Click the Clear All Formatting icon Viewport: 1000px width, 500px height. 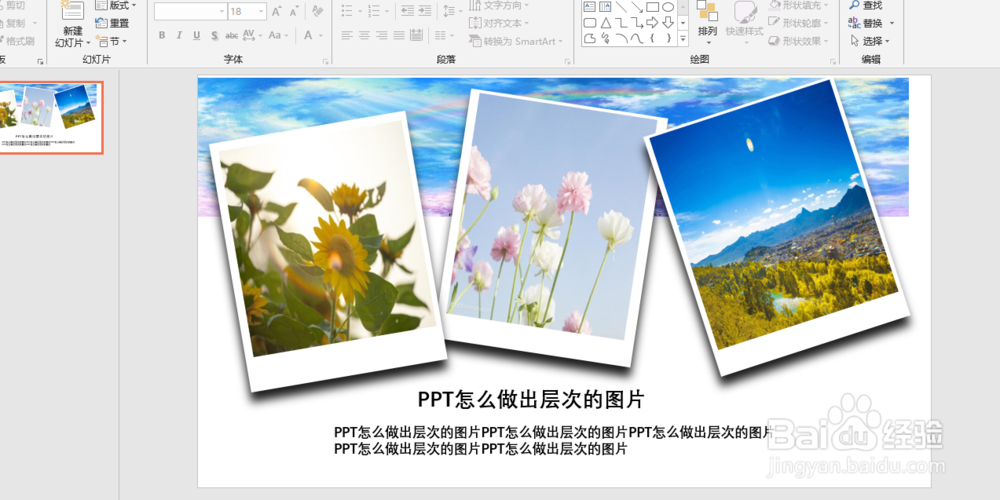(x=317, y=11)
